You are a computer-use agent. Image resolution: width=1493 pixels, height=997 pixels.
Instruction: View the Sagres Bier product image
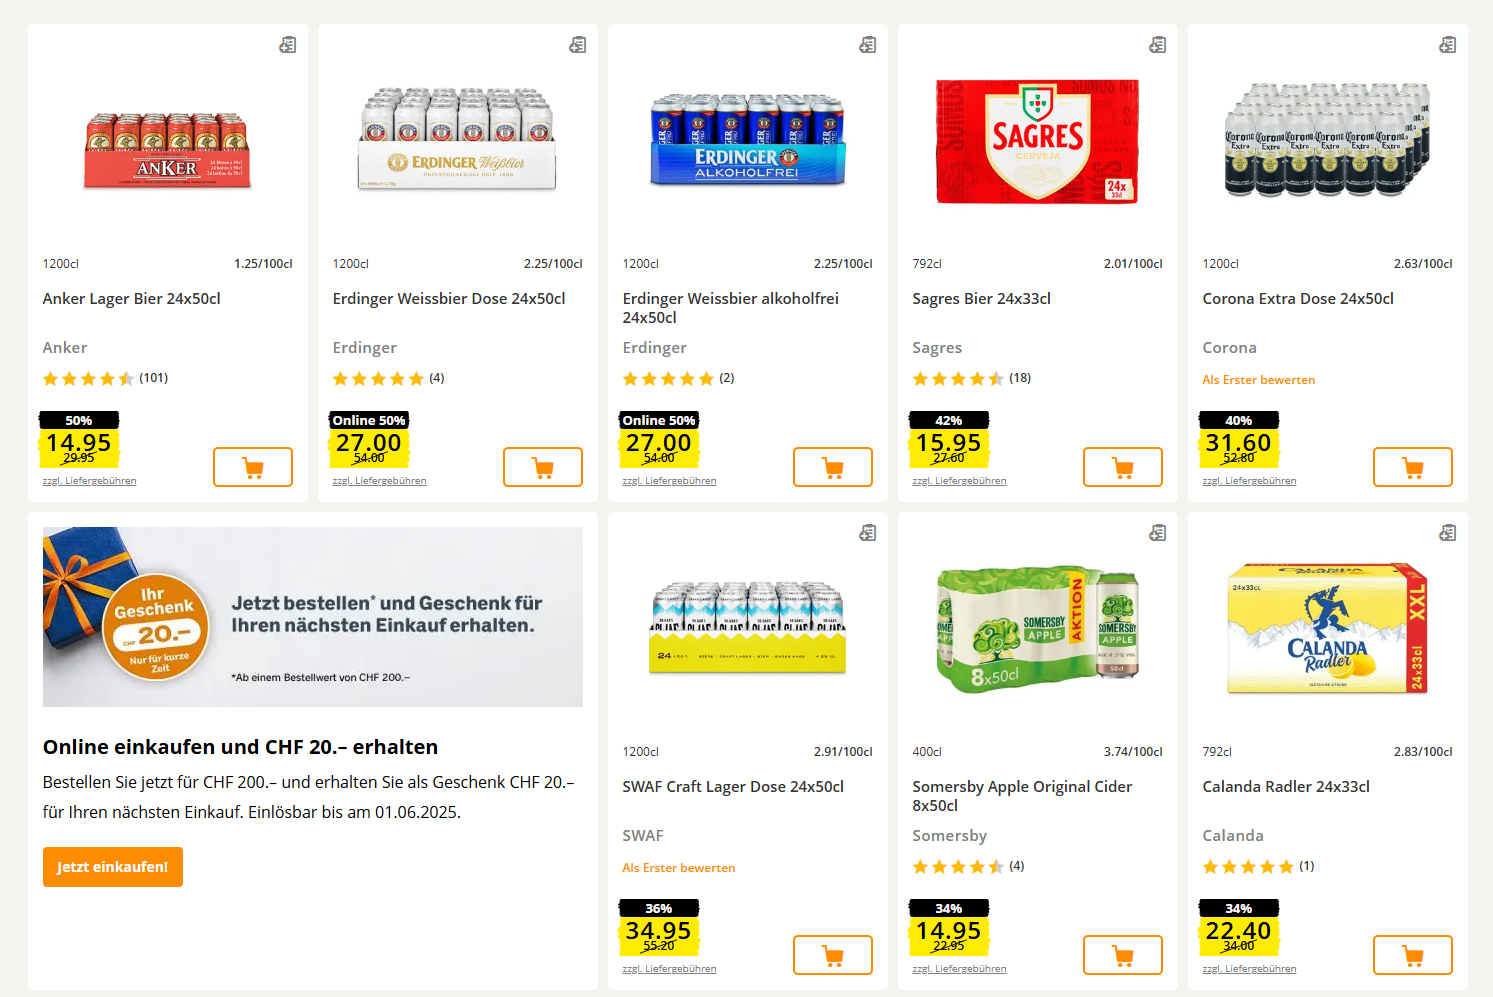(x=1037, y=141)
